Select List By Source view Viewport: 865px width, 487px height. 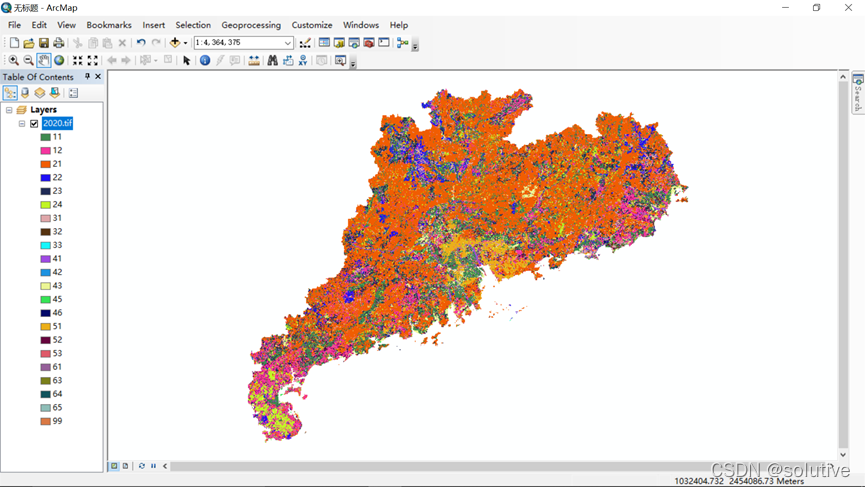click(25, 93)
